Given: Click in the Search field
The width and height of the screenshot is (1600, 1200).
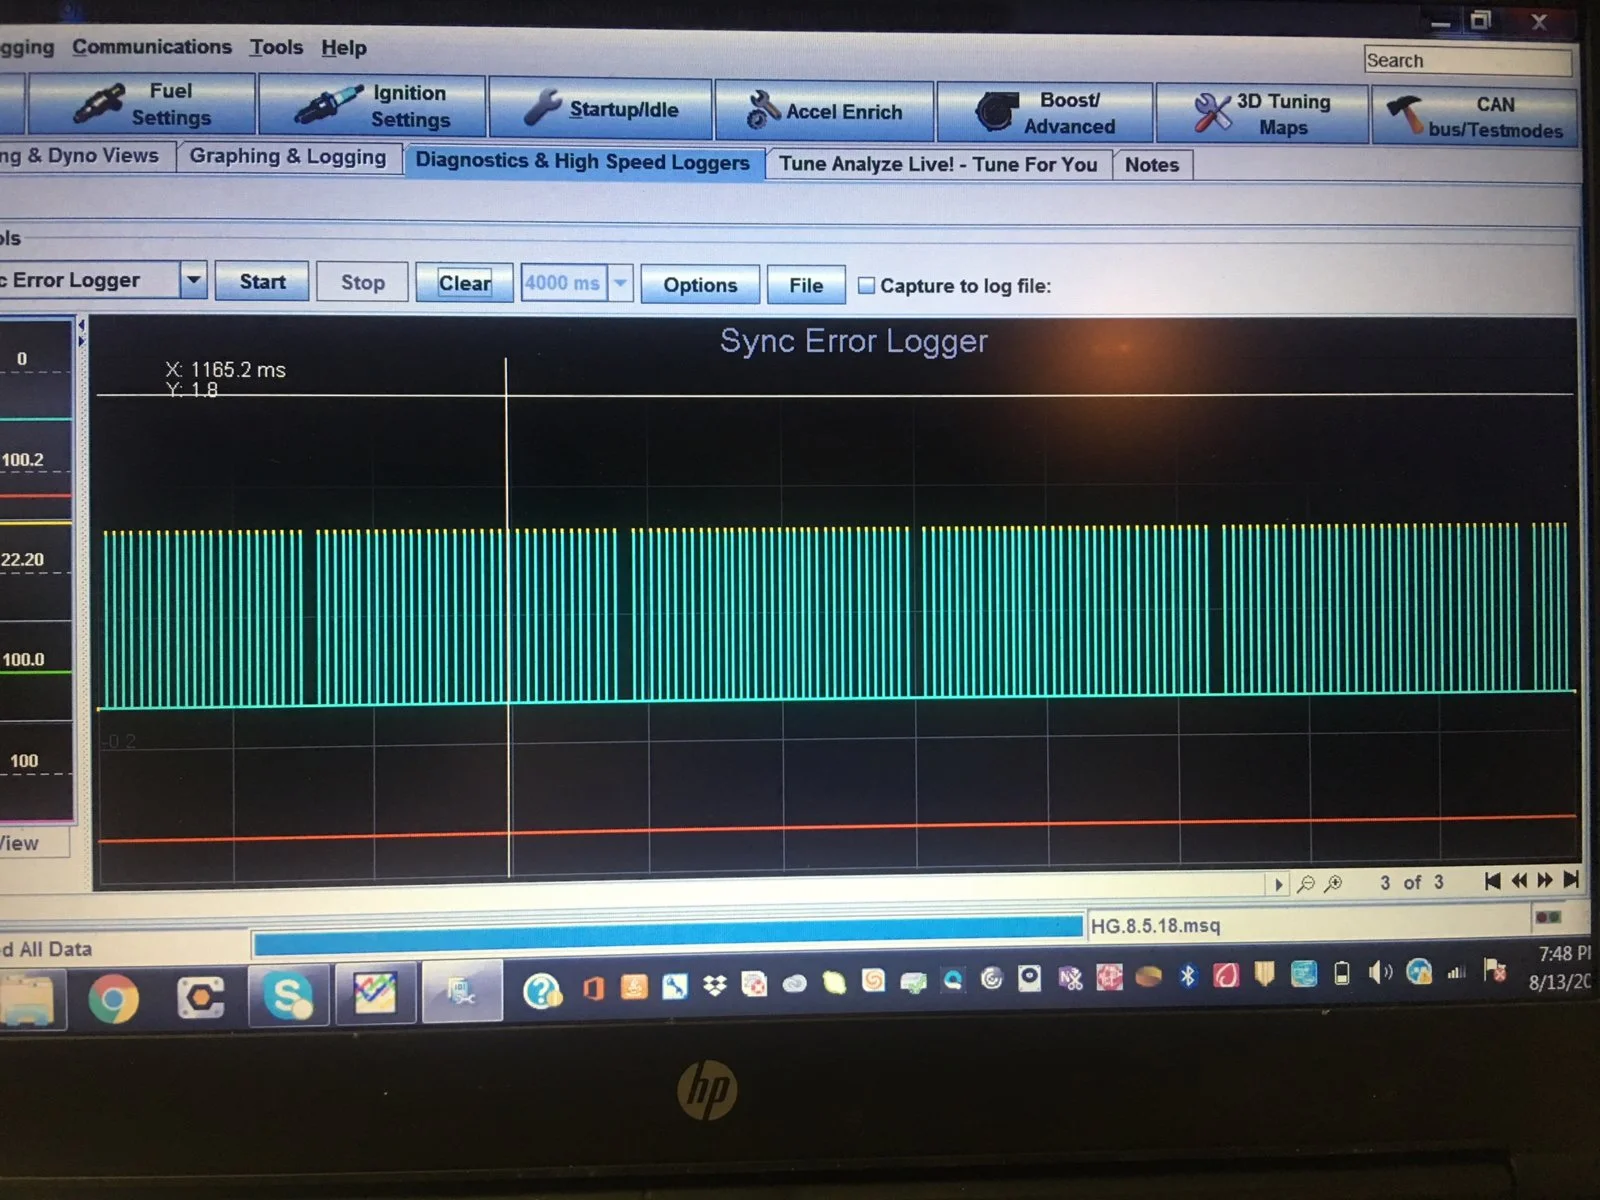Looking at the screenshot, I should coord(1467,61).
